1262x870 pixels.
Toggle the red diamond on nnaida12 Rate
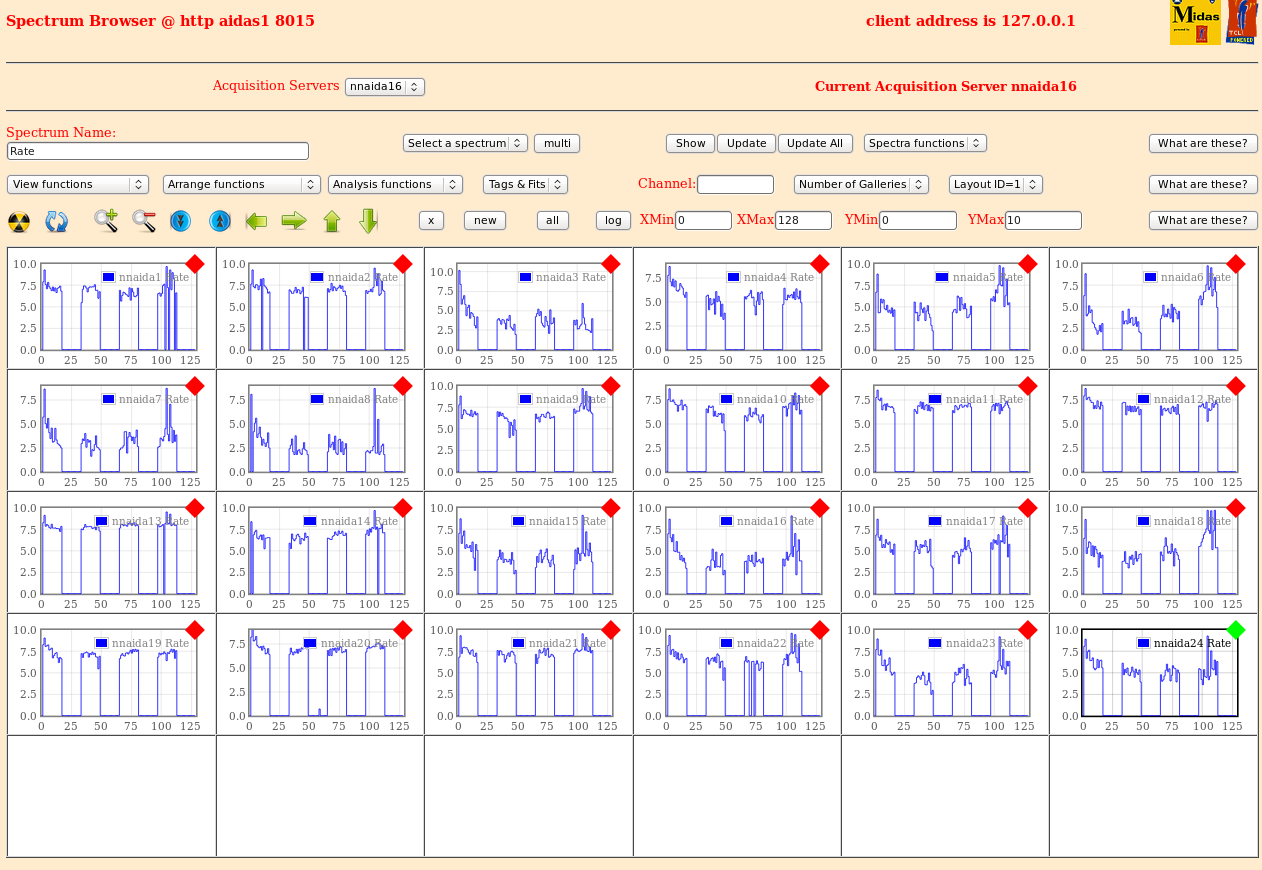(x=1236, y=386)
